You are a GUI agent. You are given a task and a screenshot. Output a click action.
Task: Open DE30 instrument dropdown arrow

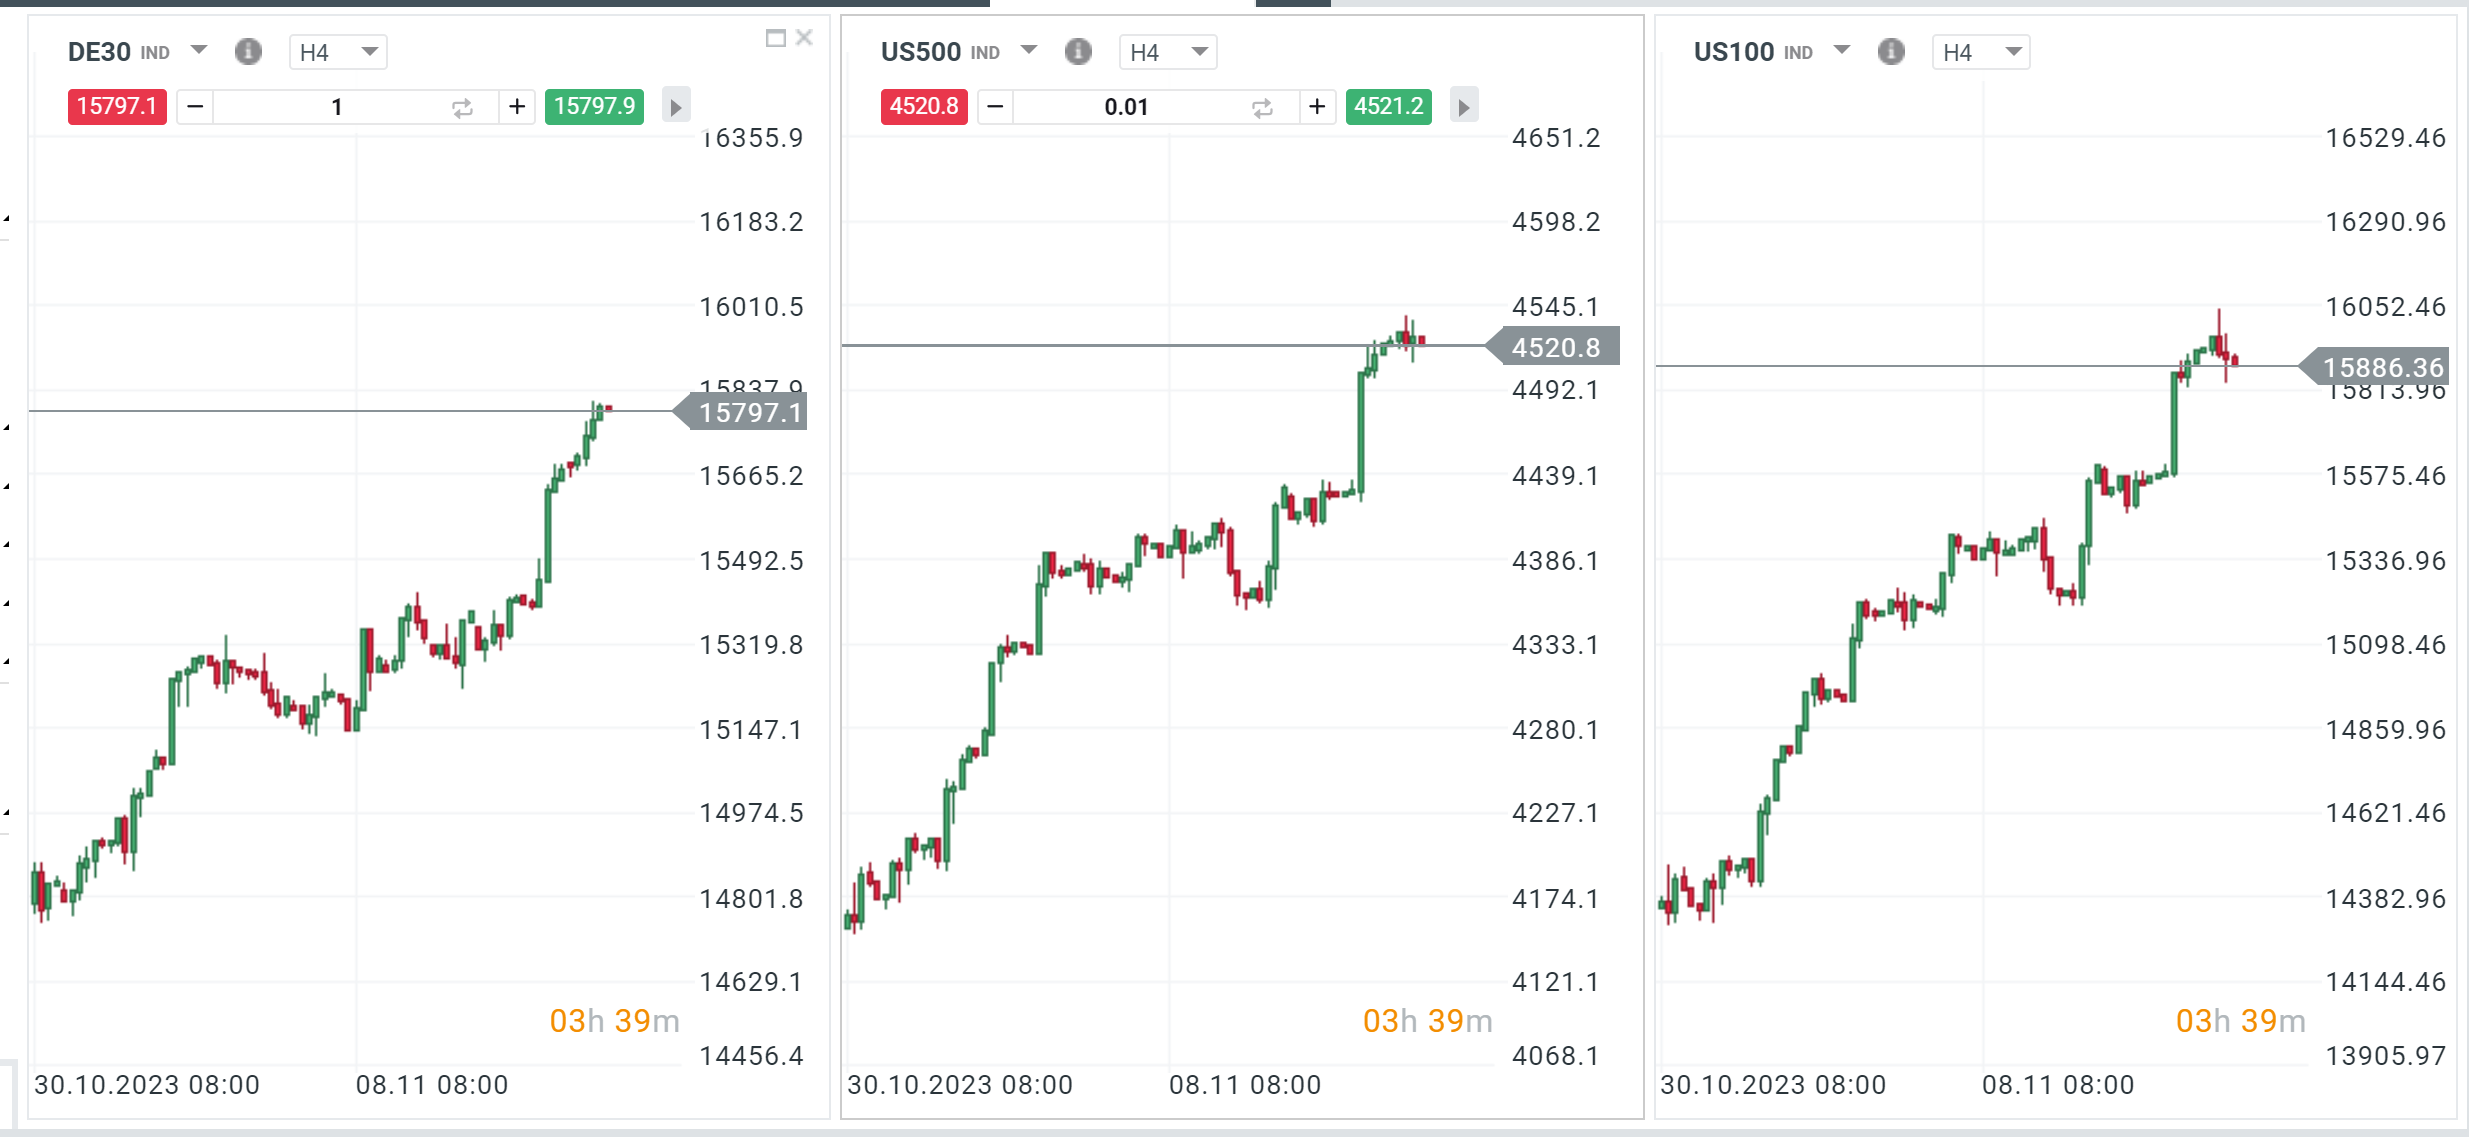pos(198,50)
